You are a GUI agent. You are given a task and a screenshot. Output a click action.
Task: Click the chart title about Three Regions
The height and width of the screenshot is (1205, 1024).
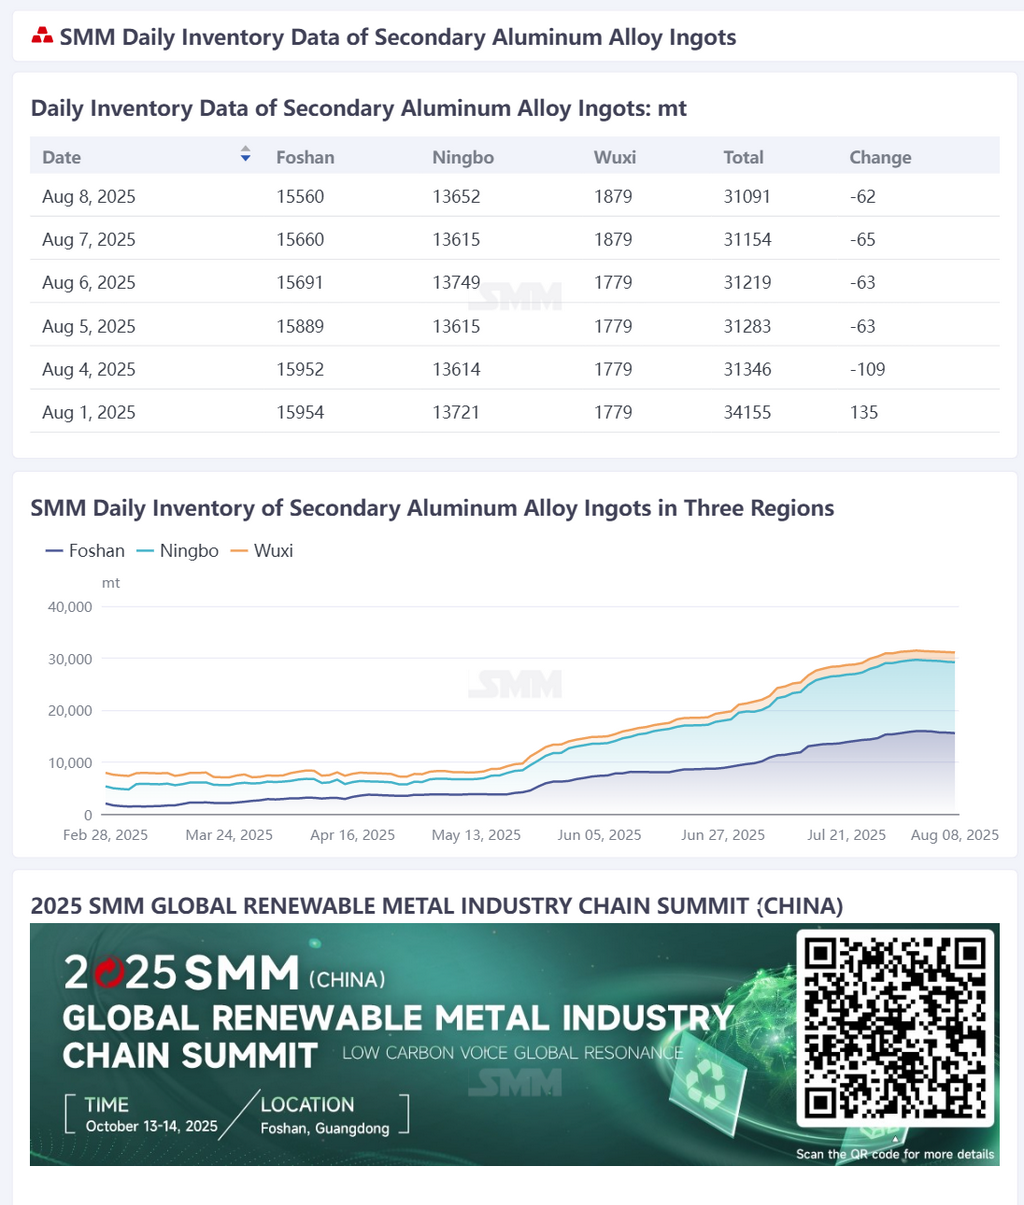click(432, 508)
